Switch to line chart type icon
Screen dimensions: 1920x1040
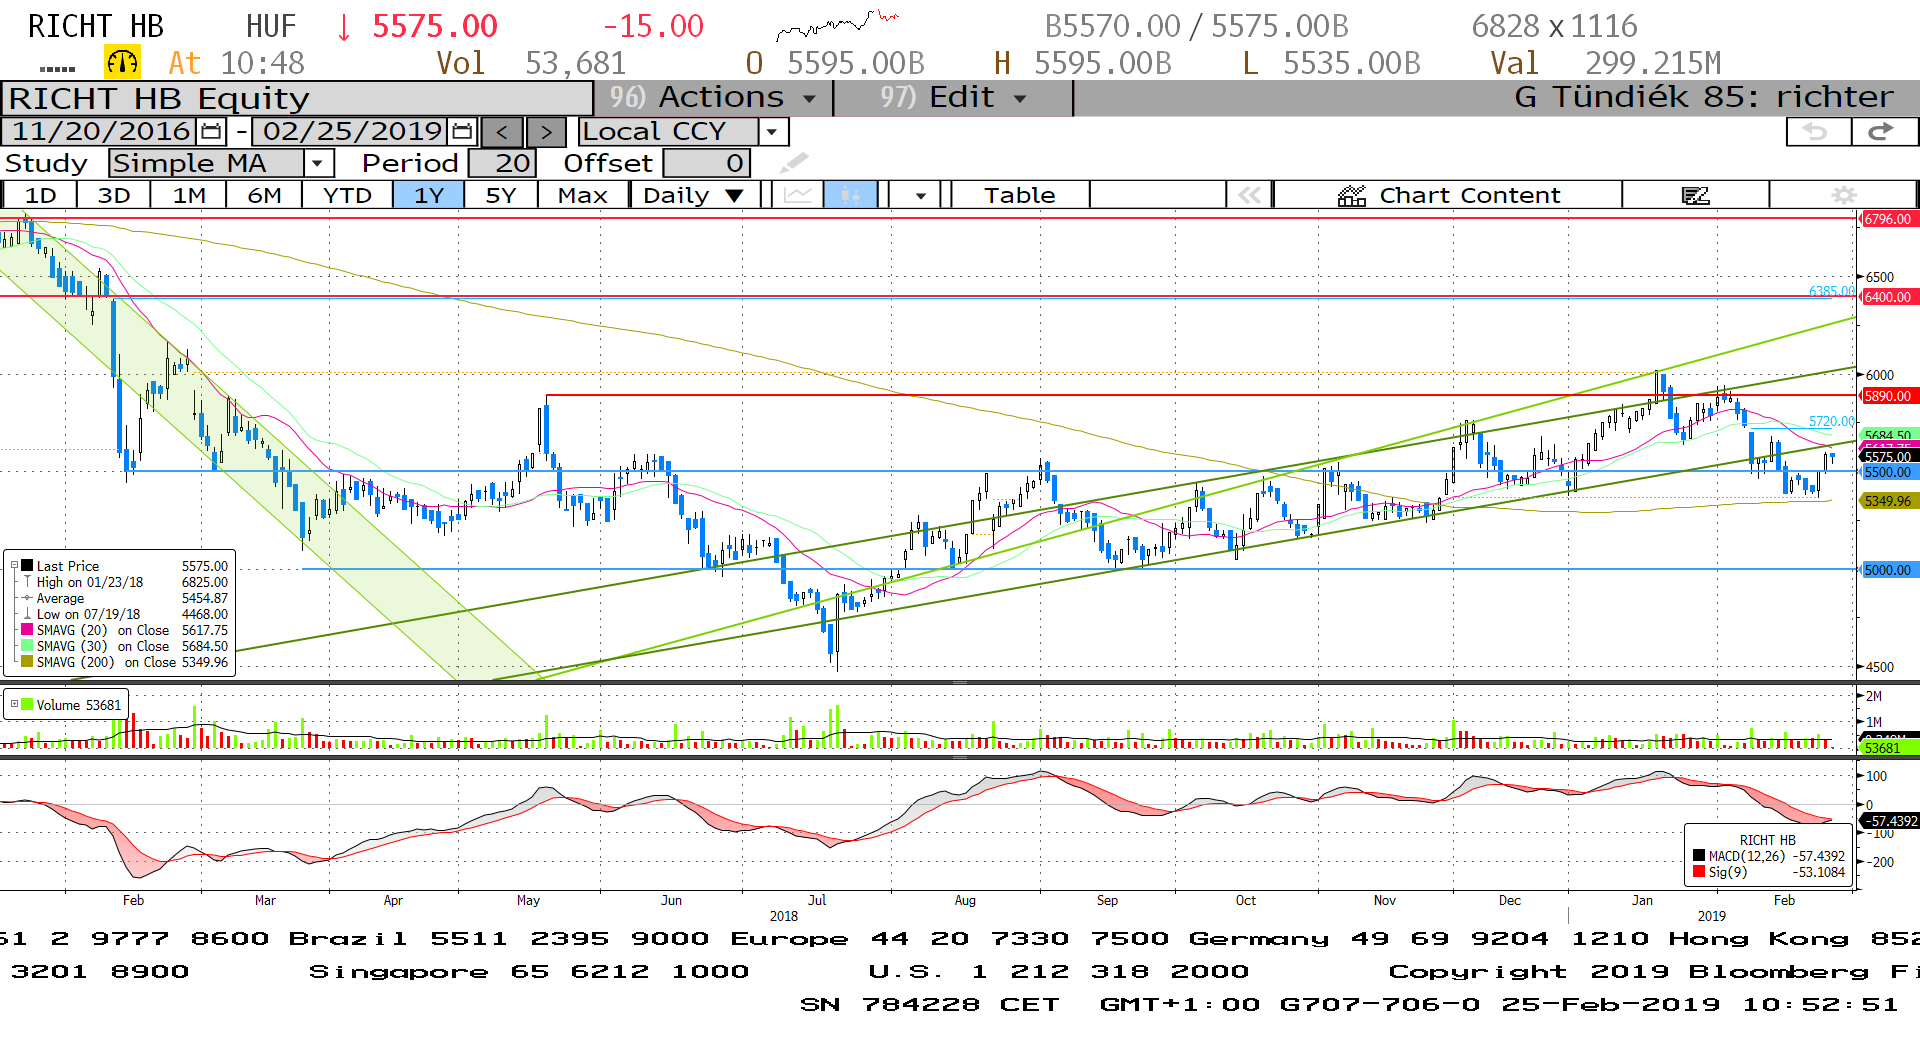tap(798, 195)
